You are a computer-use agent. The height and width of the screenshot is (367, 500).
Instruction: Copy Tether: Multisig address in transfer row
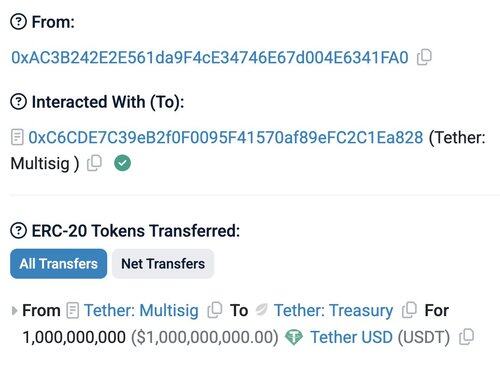215,310
